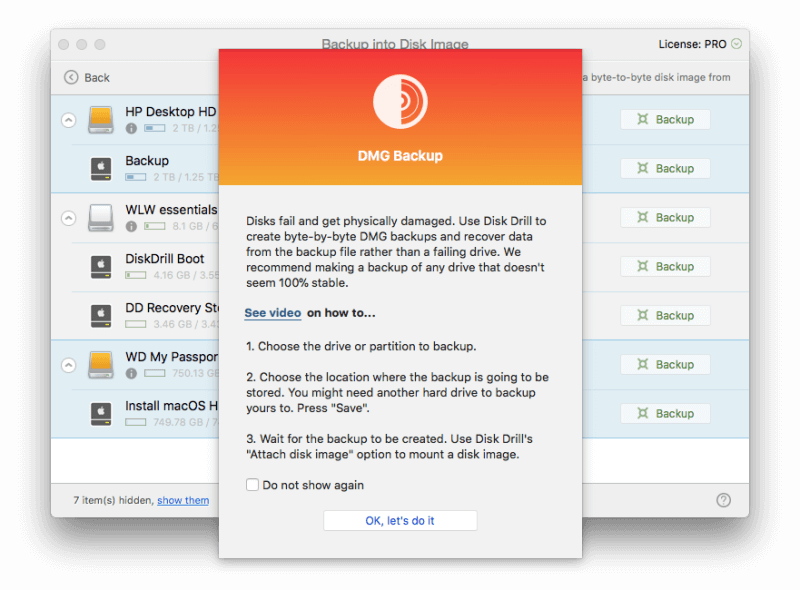This screenshot has height=590, width=800.
Task: Open the See video link
Action: tap(272, 313)
